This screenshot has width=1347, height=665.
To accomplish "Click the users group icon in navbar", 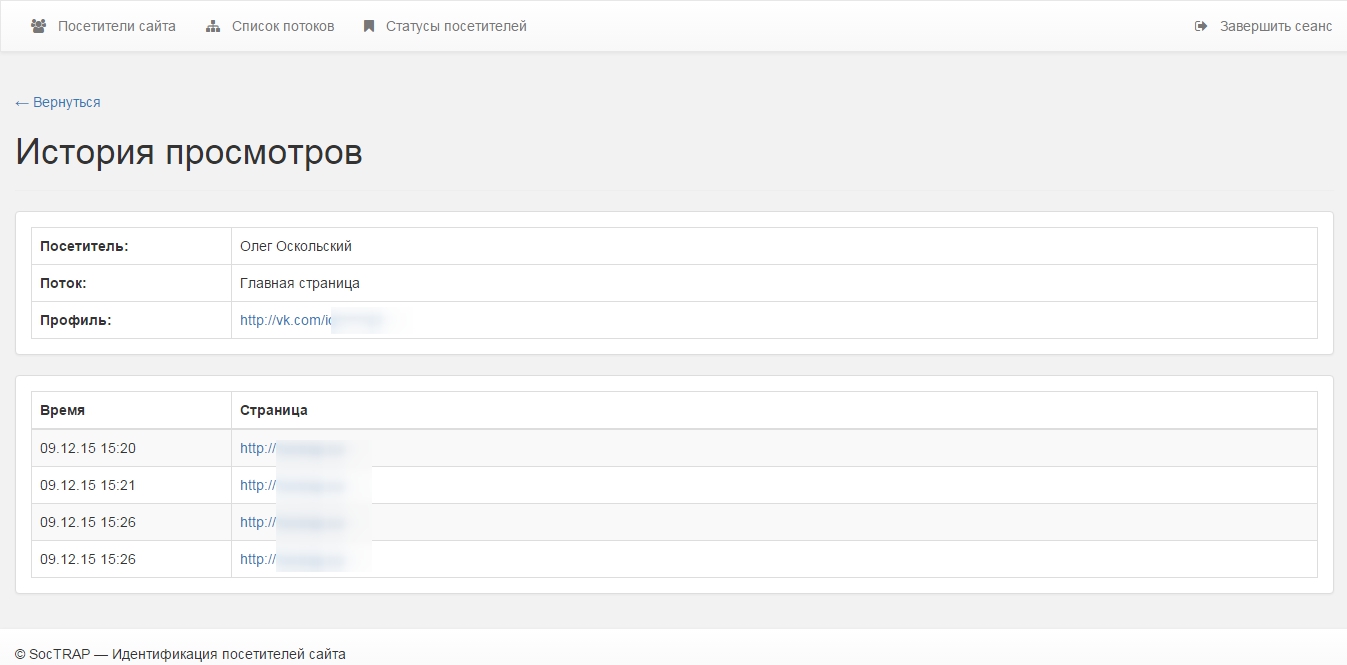I will [x=39, y=26].
